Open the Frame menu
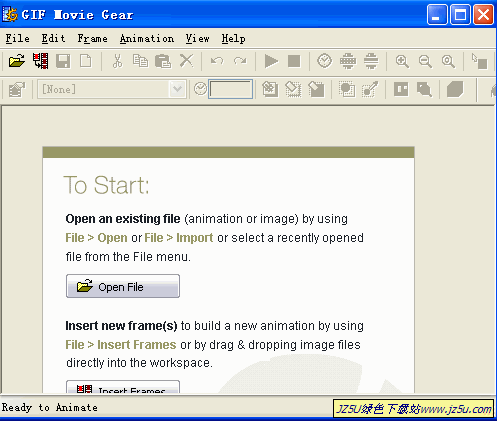This screenshot has height=421, width=497. 92,39
